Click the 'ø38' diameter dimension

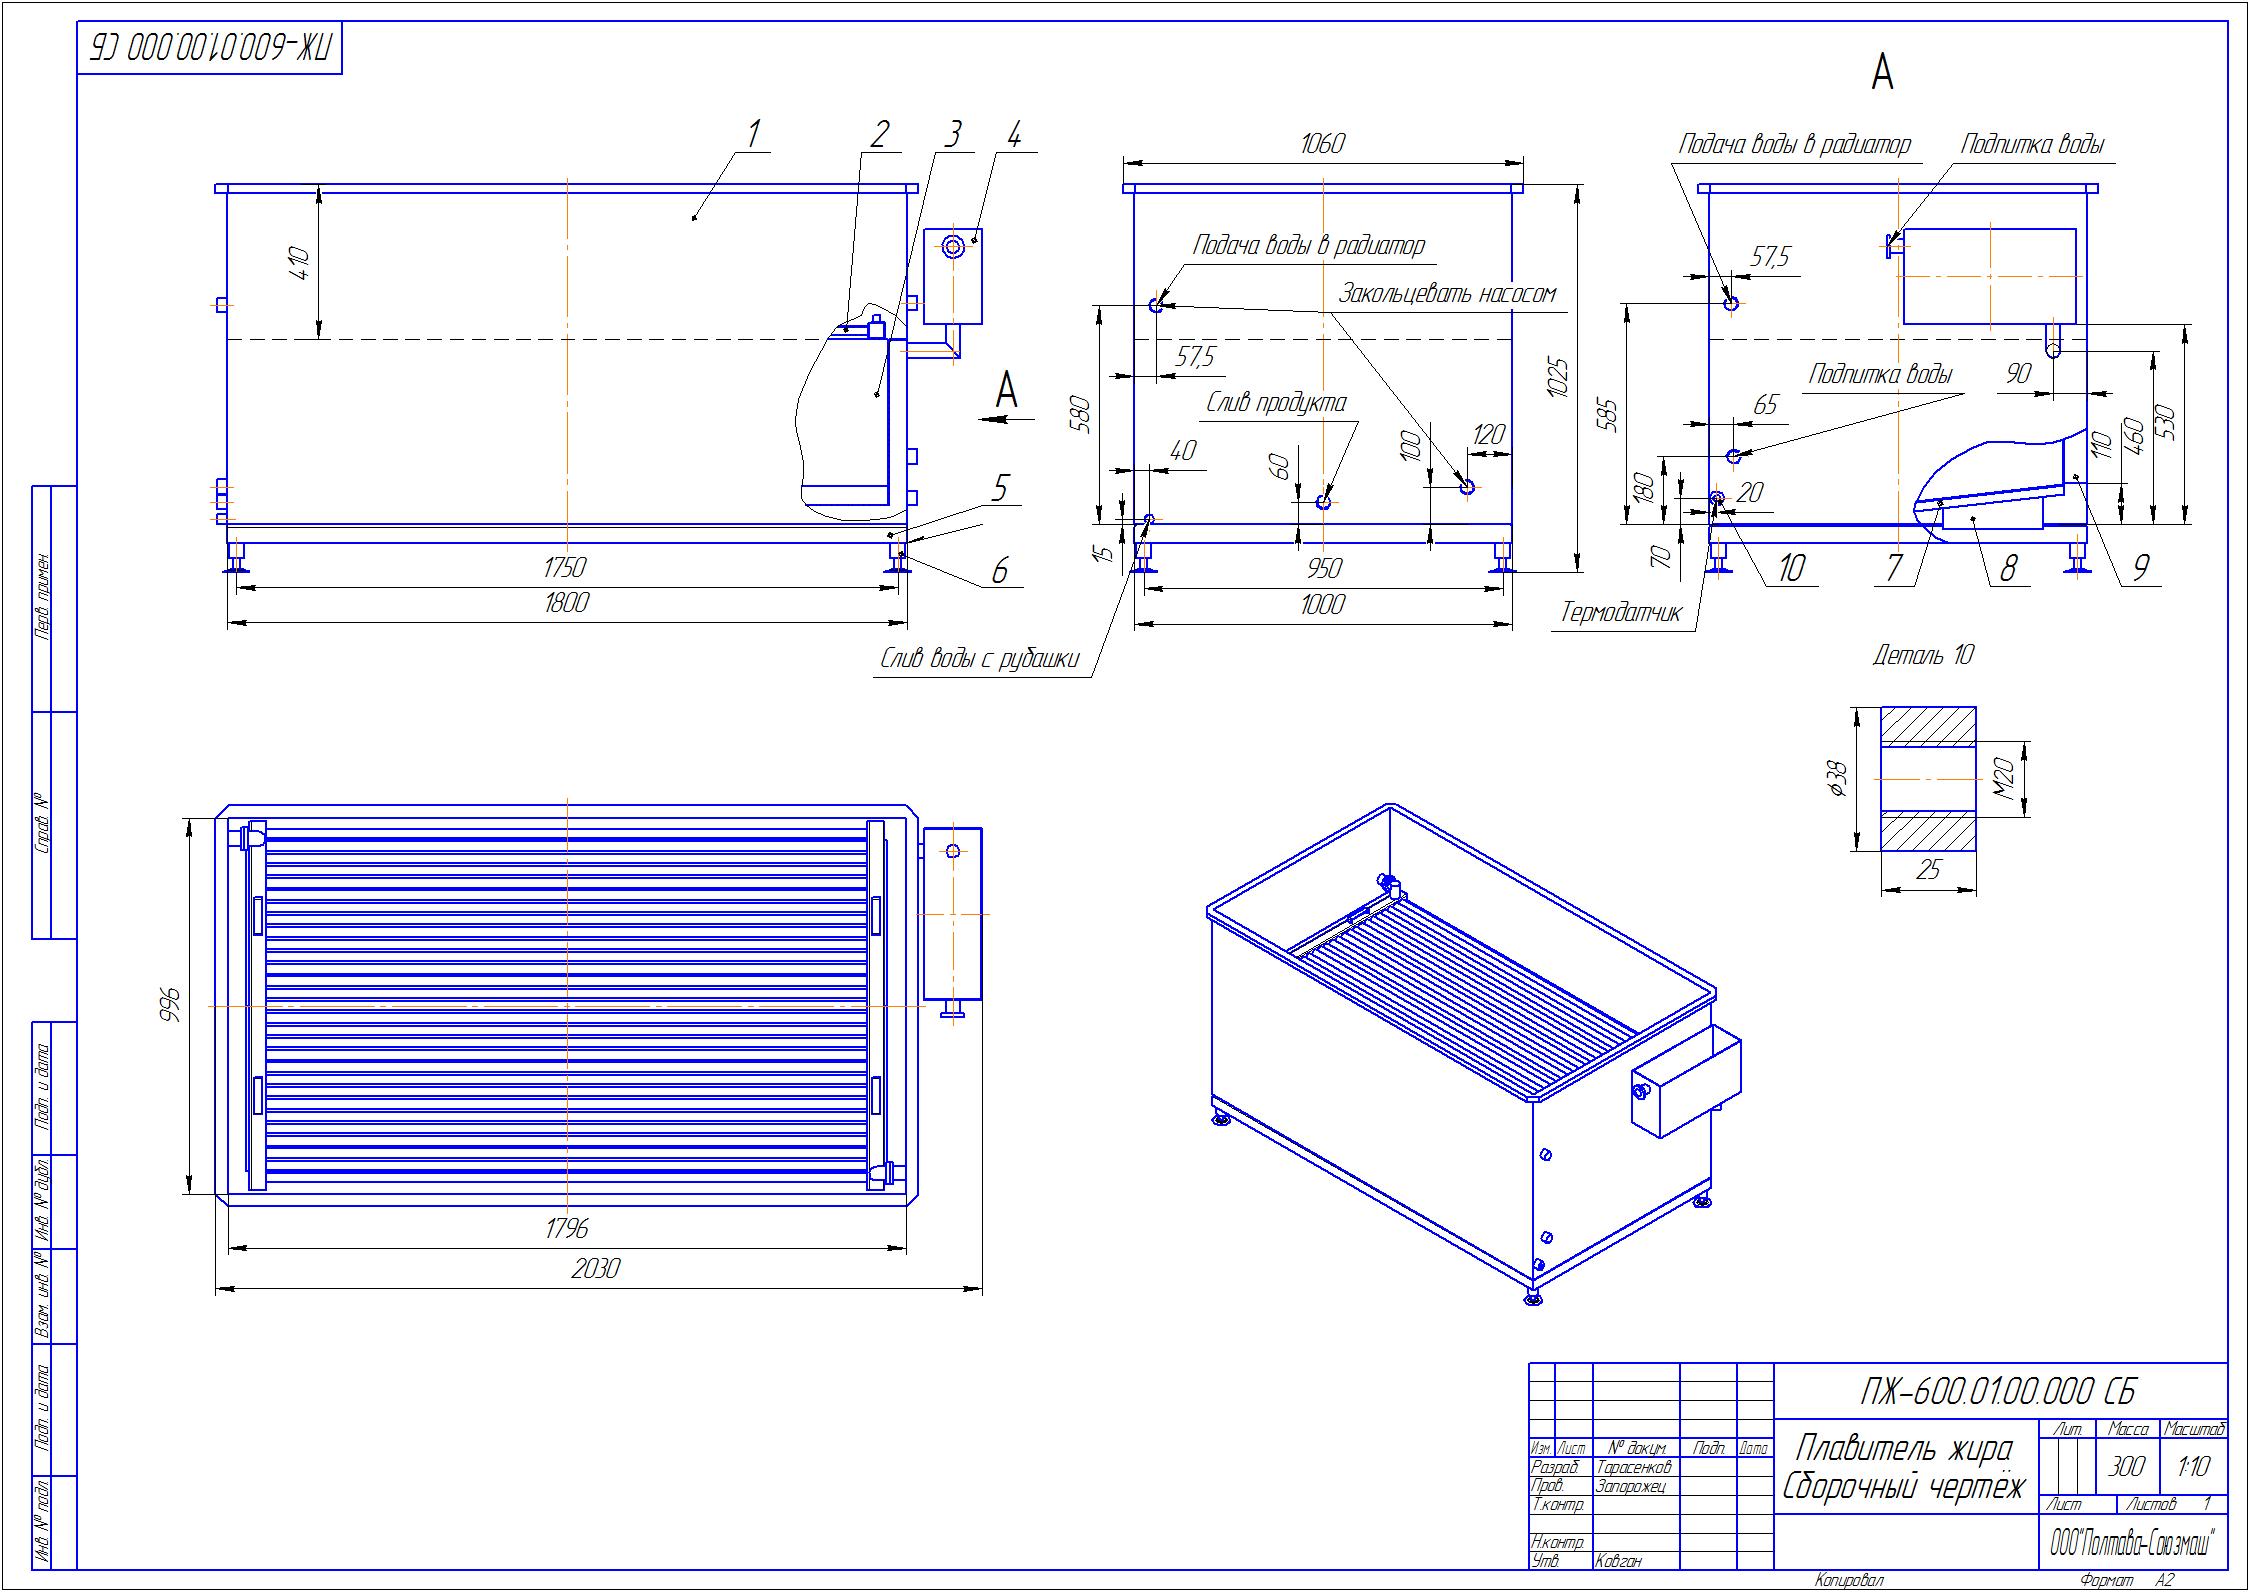(x=1839, y=780)
